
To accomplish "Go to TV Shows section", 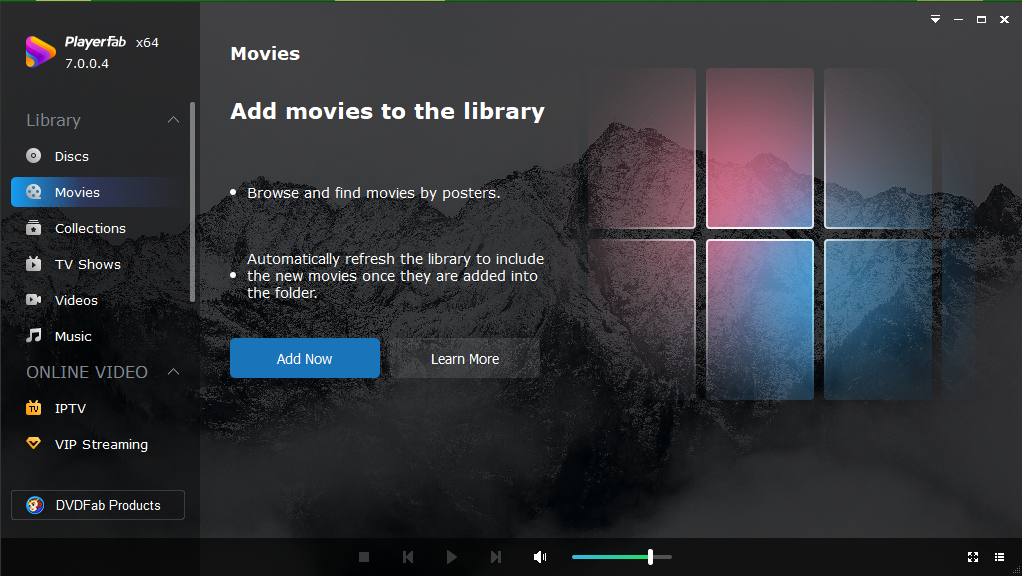I will point(98,264).
